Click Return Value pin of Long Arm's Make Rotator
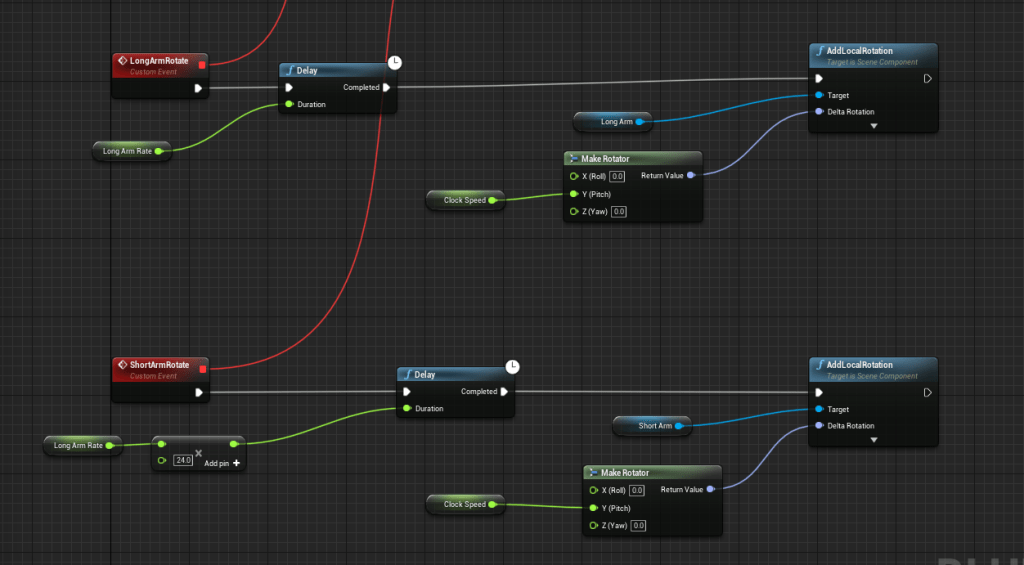Screen dimensions: 1024x565 (691, 175)
